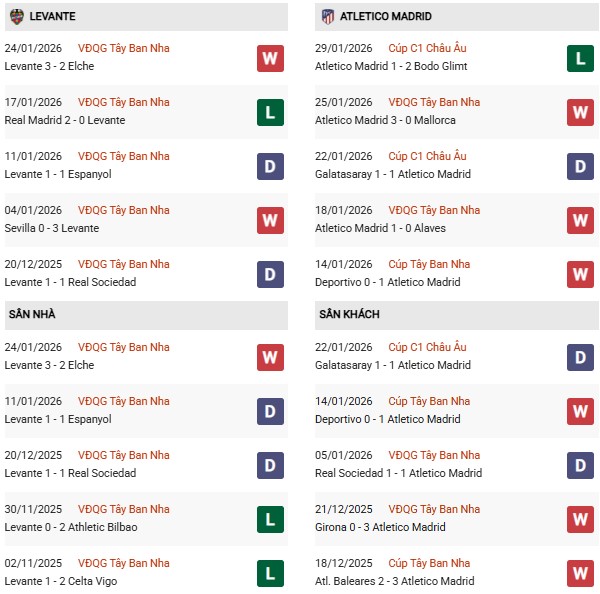Select the SÂN KHÁCH section header
600x594 pixels.
[349, 314]
